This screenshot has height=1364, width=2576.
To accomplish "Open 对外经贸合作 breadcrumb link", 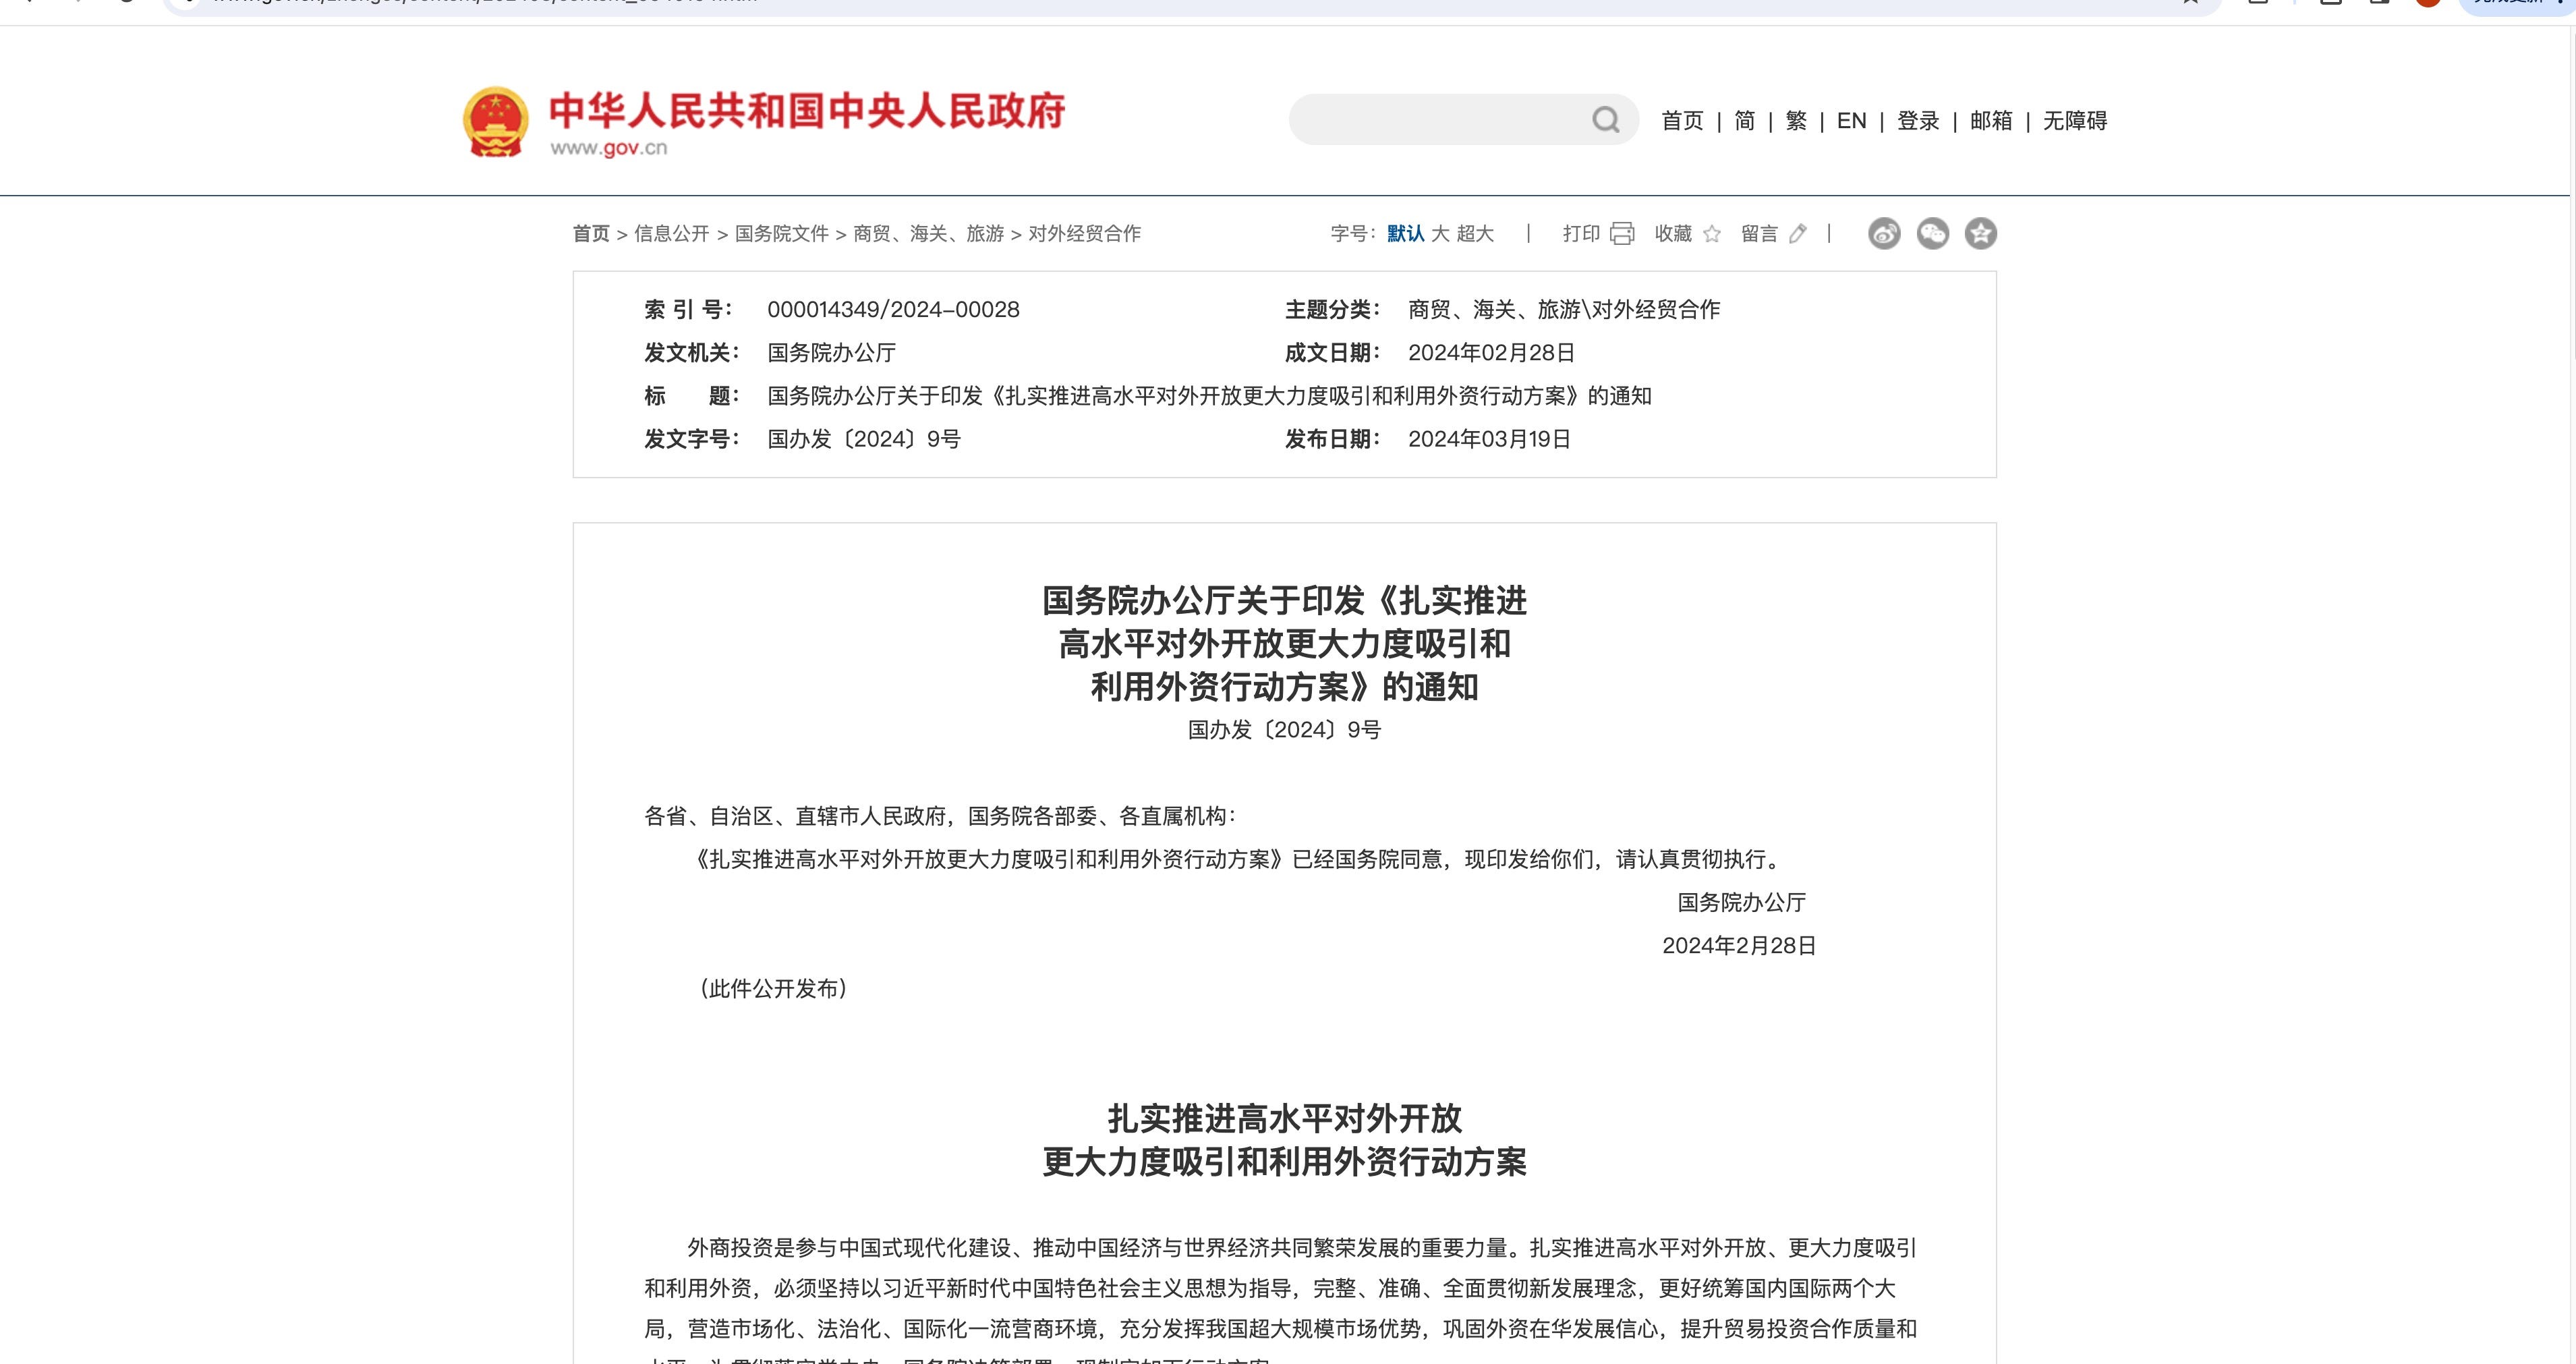I will pyautogui.click(x=1084, y=234).
